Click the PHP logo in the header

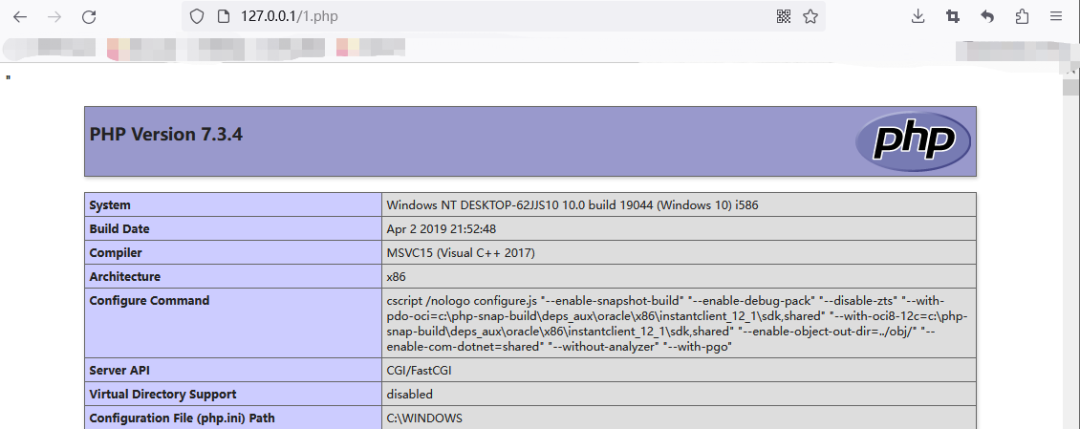point(913,141)
